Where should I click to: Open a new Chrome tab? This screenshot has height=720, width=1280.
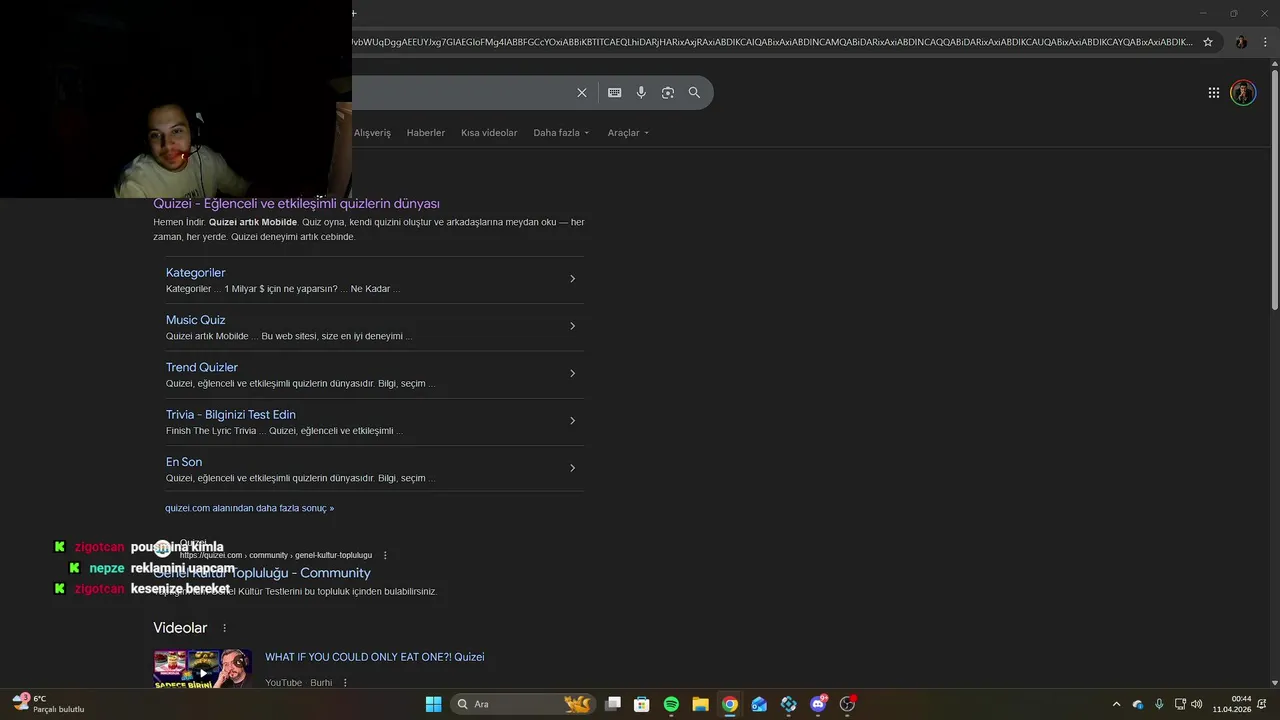354,13
